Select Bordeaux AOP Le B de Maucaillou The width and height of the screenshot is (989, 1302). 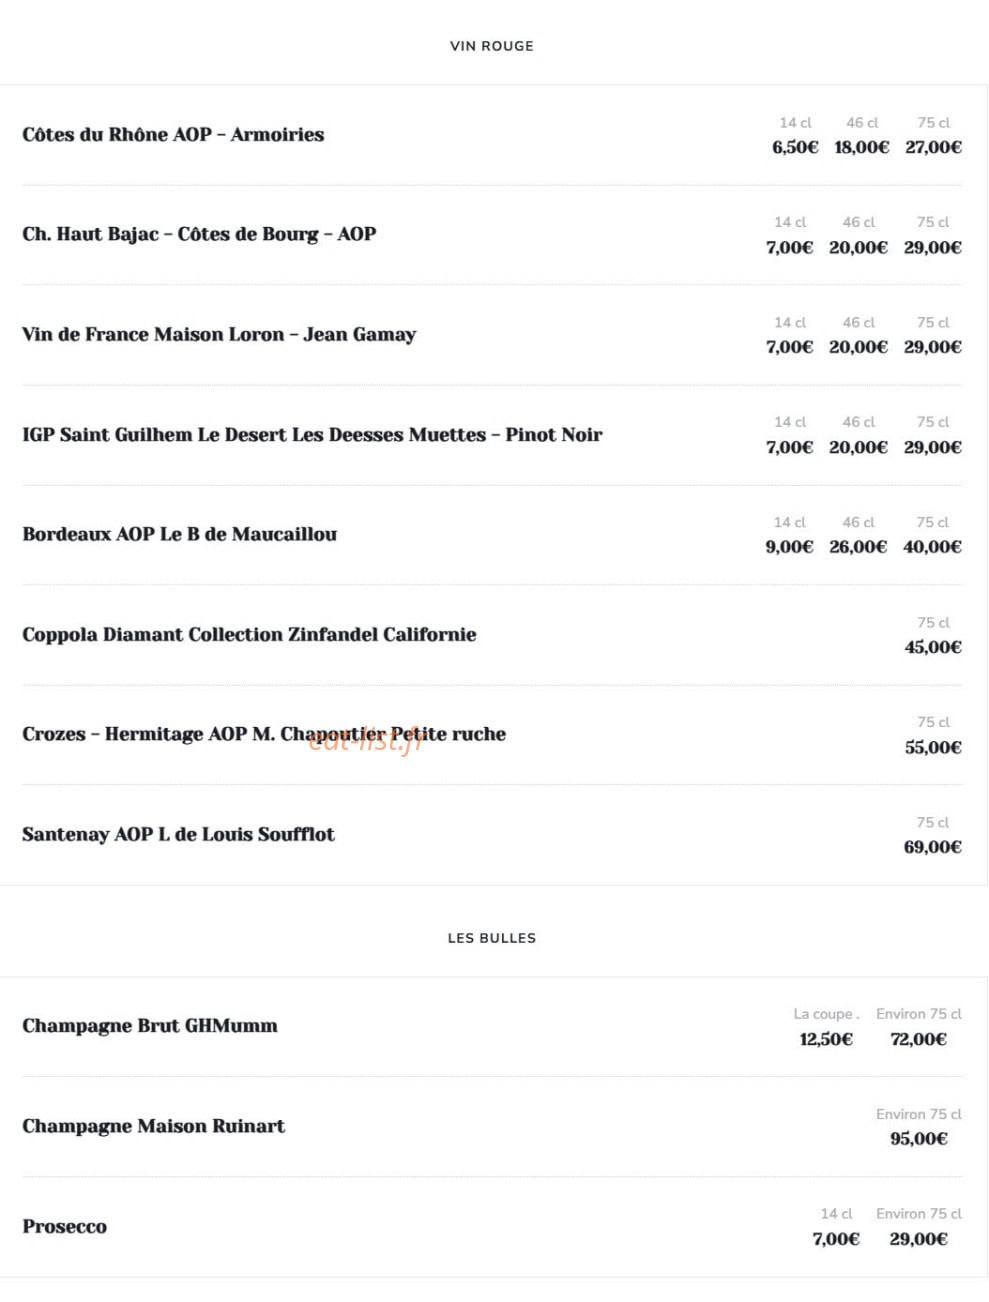tap(179, 535)
